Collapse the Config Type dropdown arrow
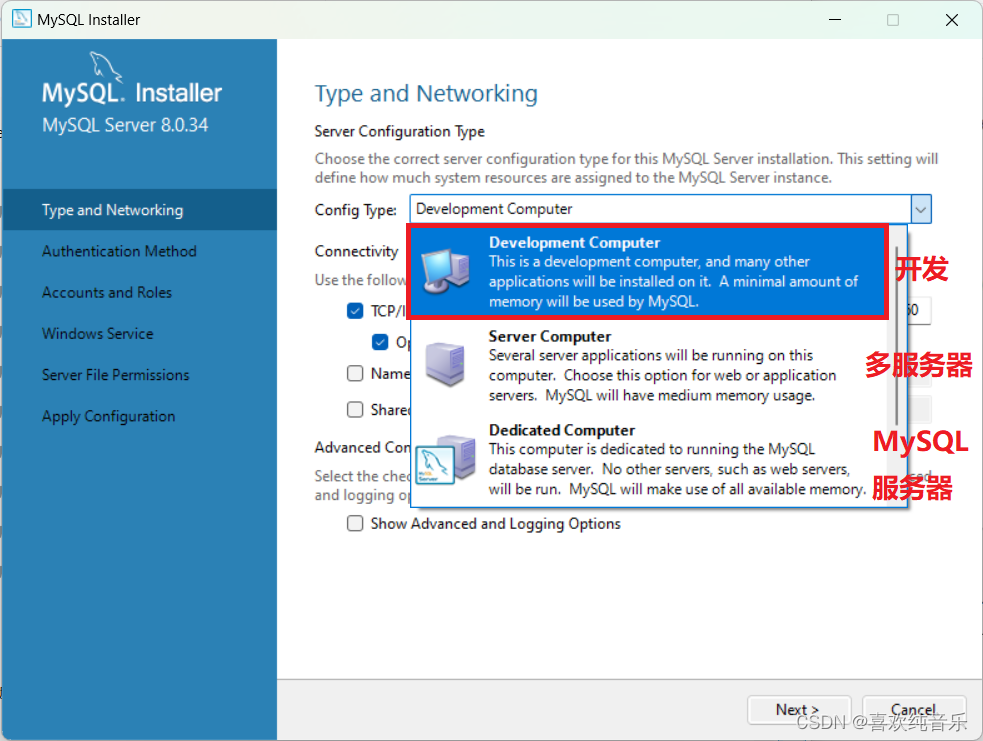This screenshot has width=983, height=741. (920, 209)
